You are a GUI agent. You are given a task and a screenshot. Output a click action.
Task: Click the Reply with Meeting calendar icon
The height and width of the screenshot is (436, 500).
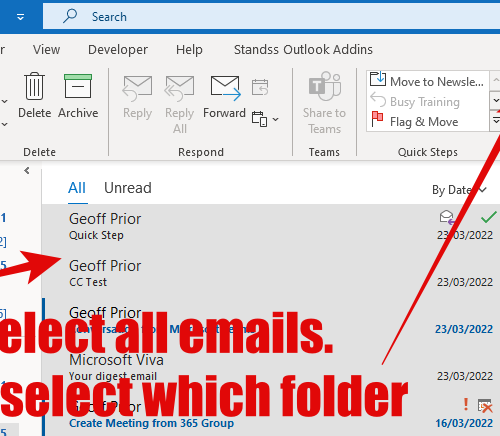click(x=260, y=87)
